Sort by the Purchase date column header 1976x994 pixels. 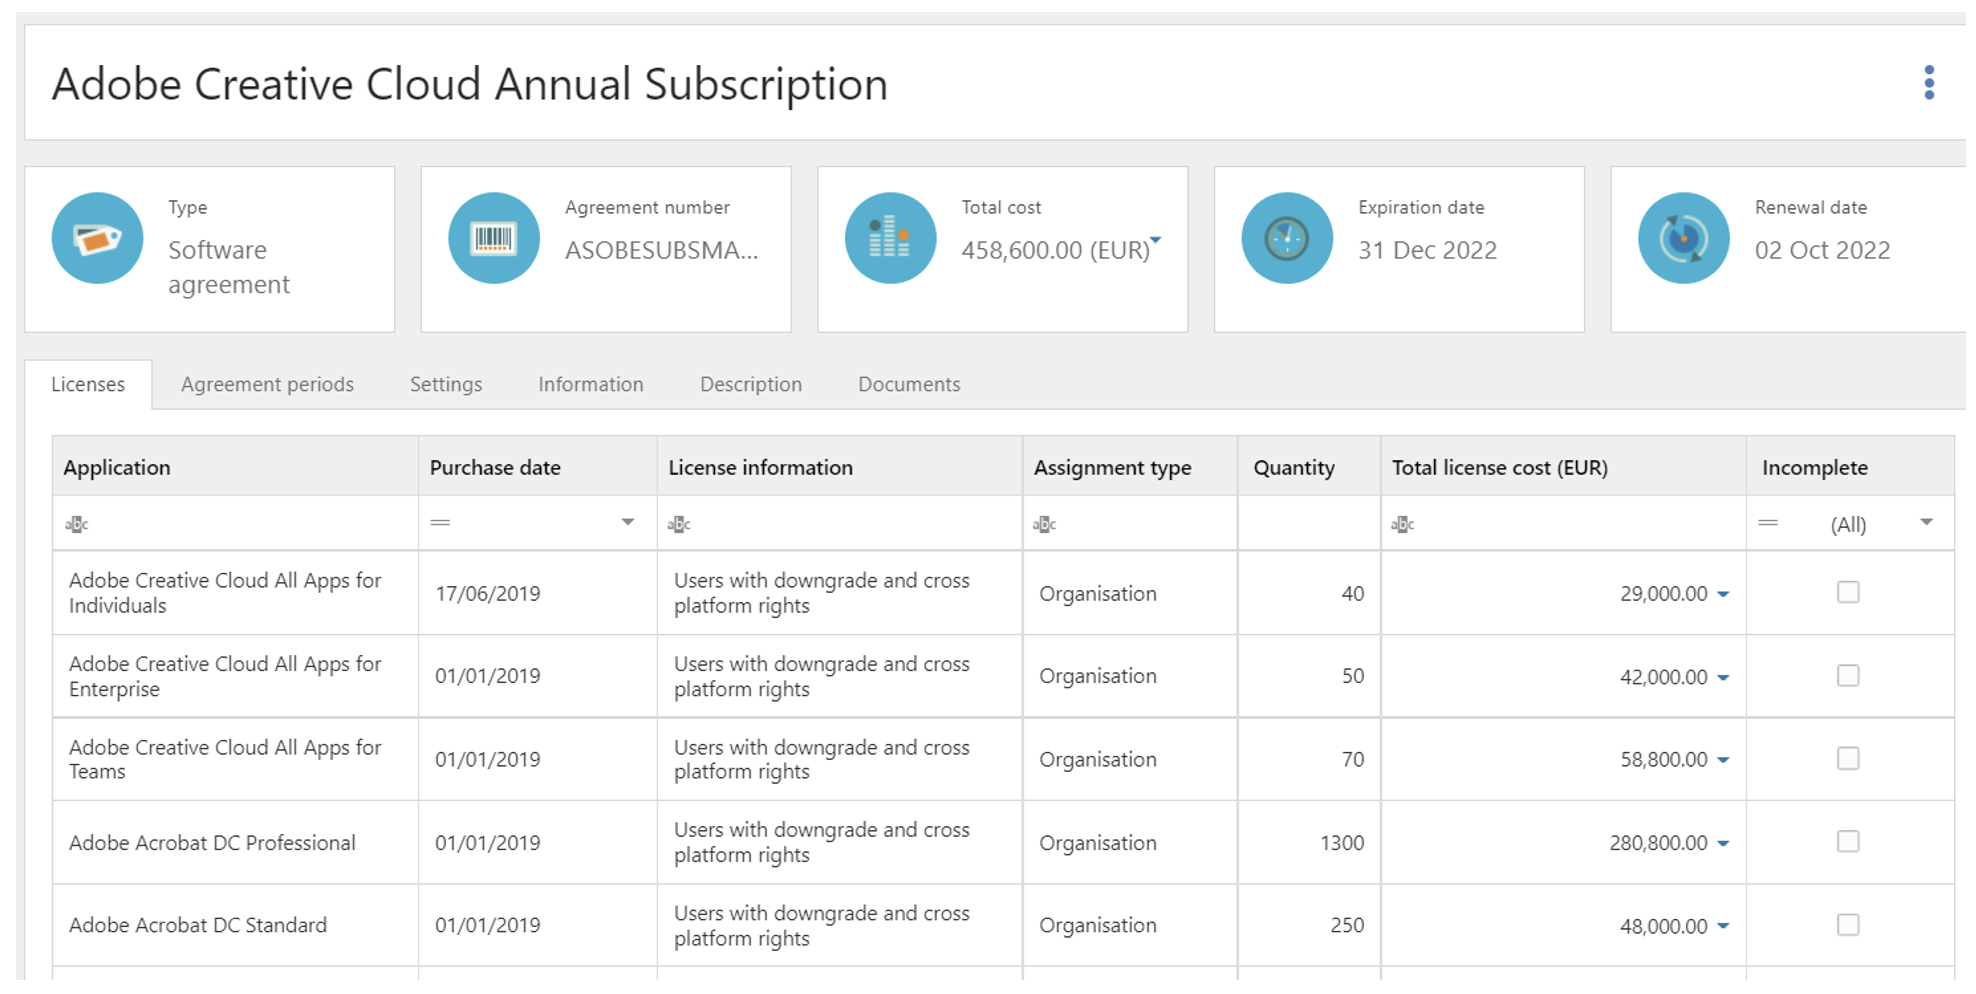(538, 467)
